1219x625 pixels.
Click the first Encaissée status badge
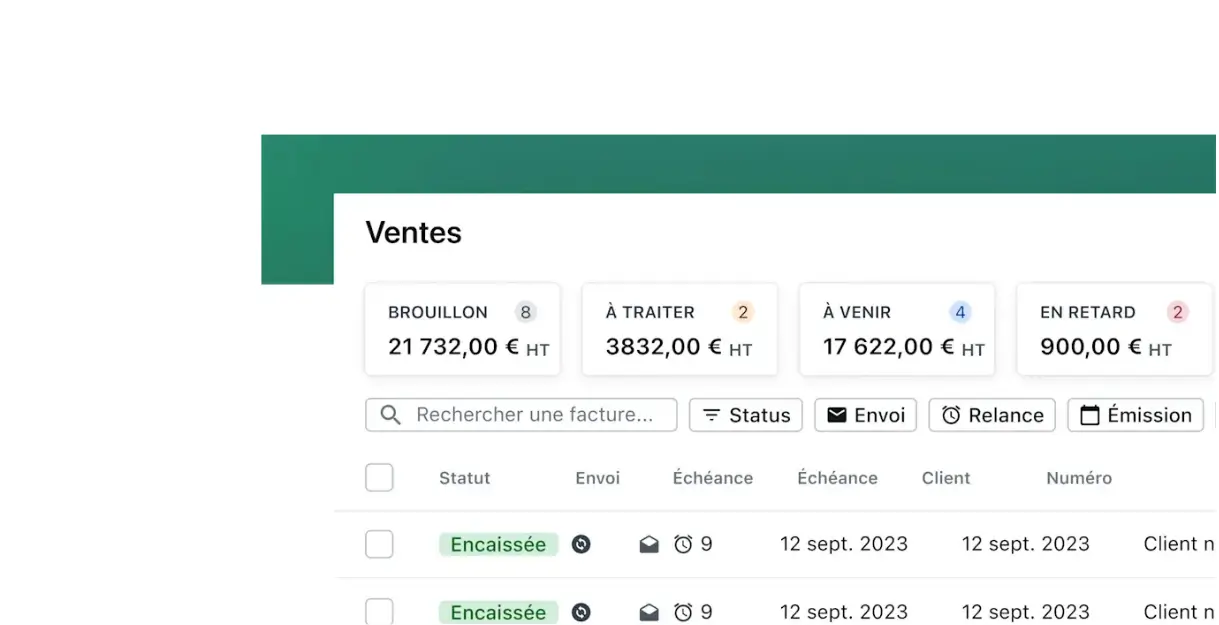(x=498, y=544)
